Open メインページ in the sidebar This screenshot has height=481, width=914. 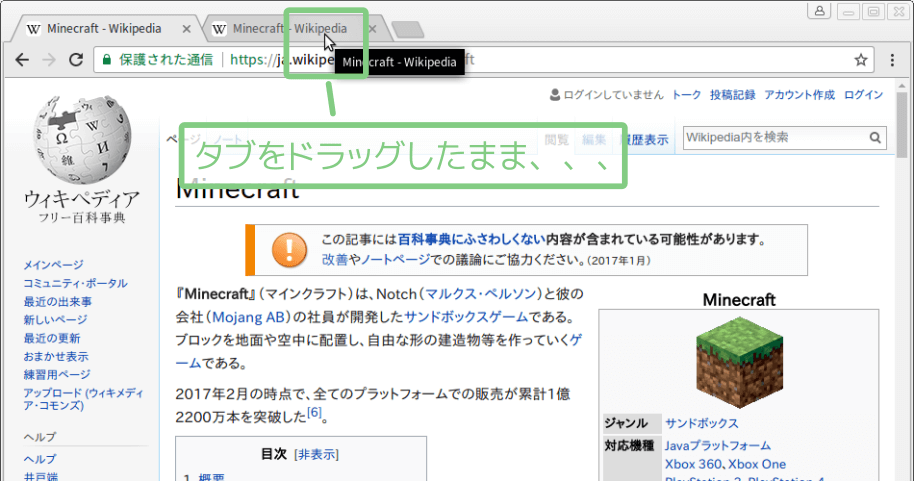(x=53, y=265)
